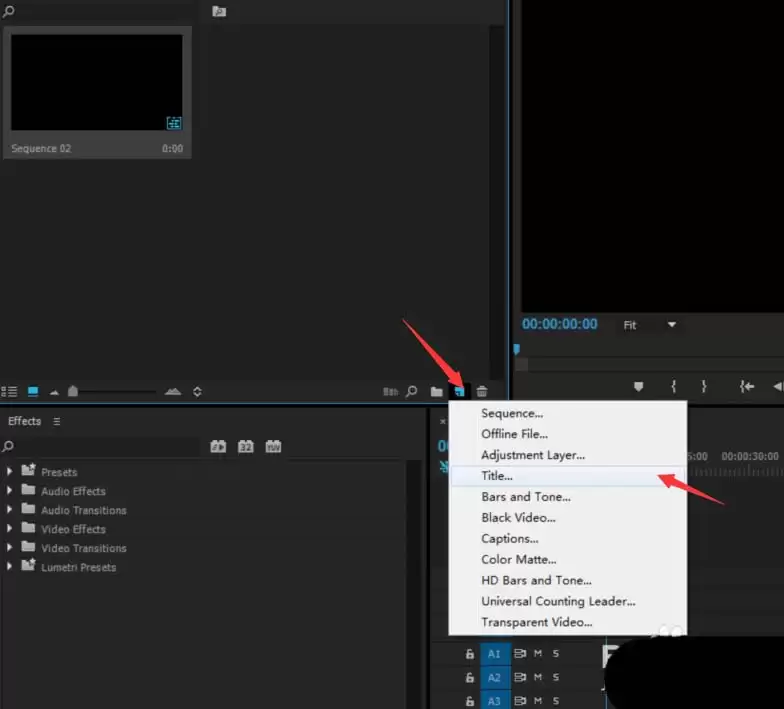The image size is (784, 709).
Task: Solo audio track A1
Action: click(556, 654)
